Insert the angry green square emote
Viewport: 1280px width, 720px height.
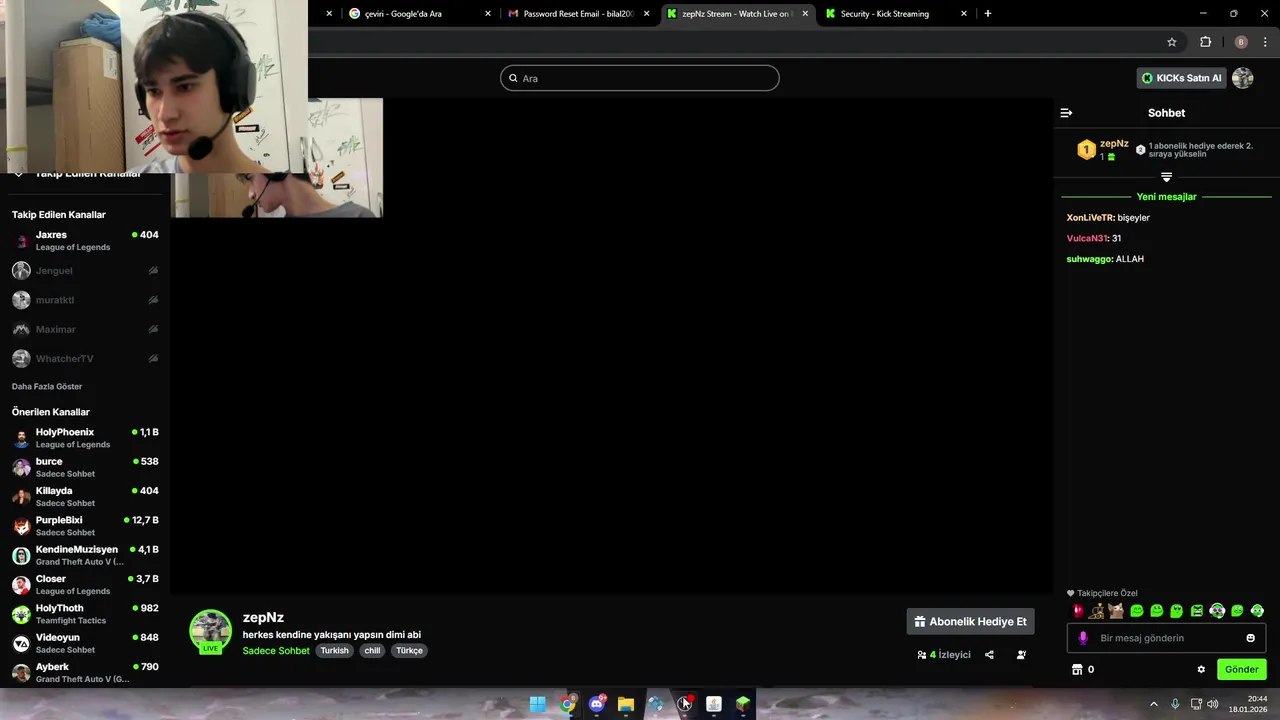tap(1197, 611)
